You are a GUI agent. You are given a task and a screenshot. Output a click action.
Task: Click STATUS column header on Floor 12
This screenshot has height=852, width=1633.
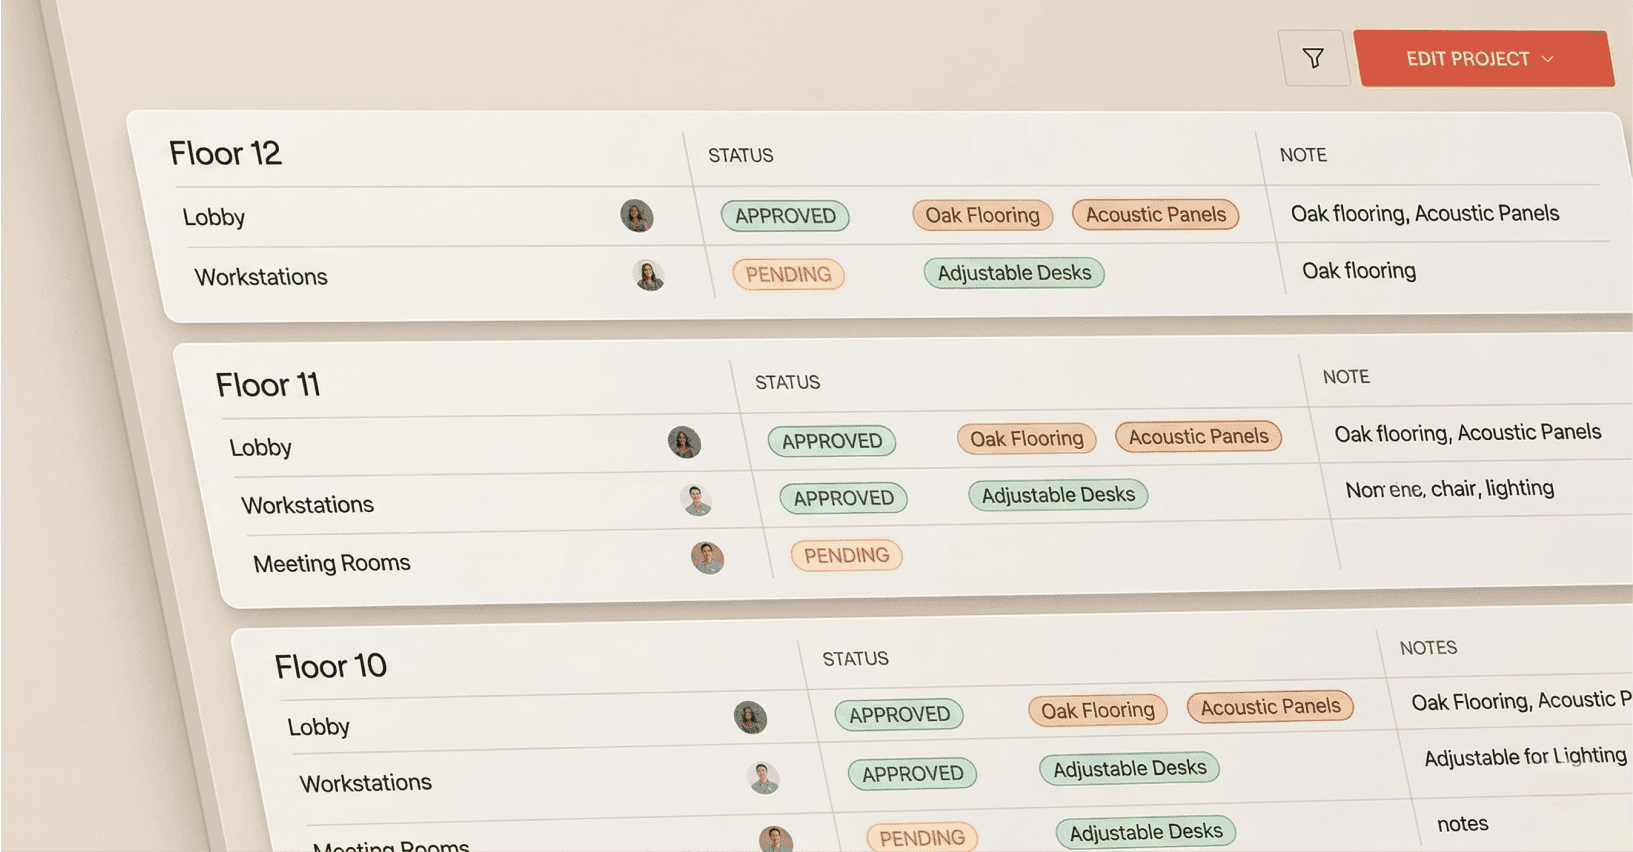[x=741, y=155]
